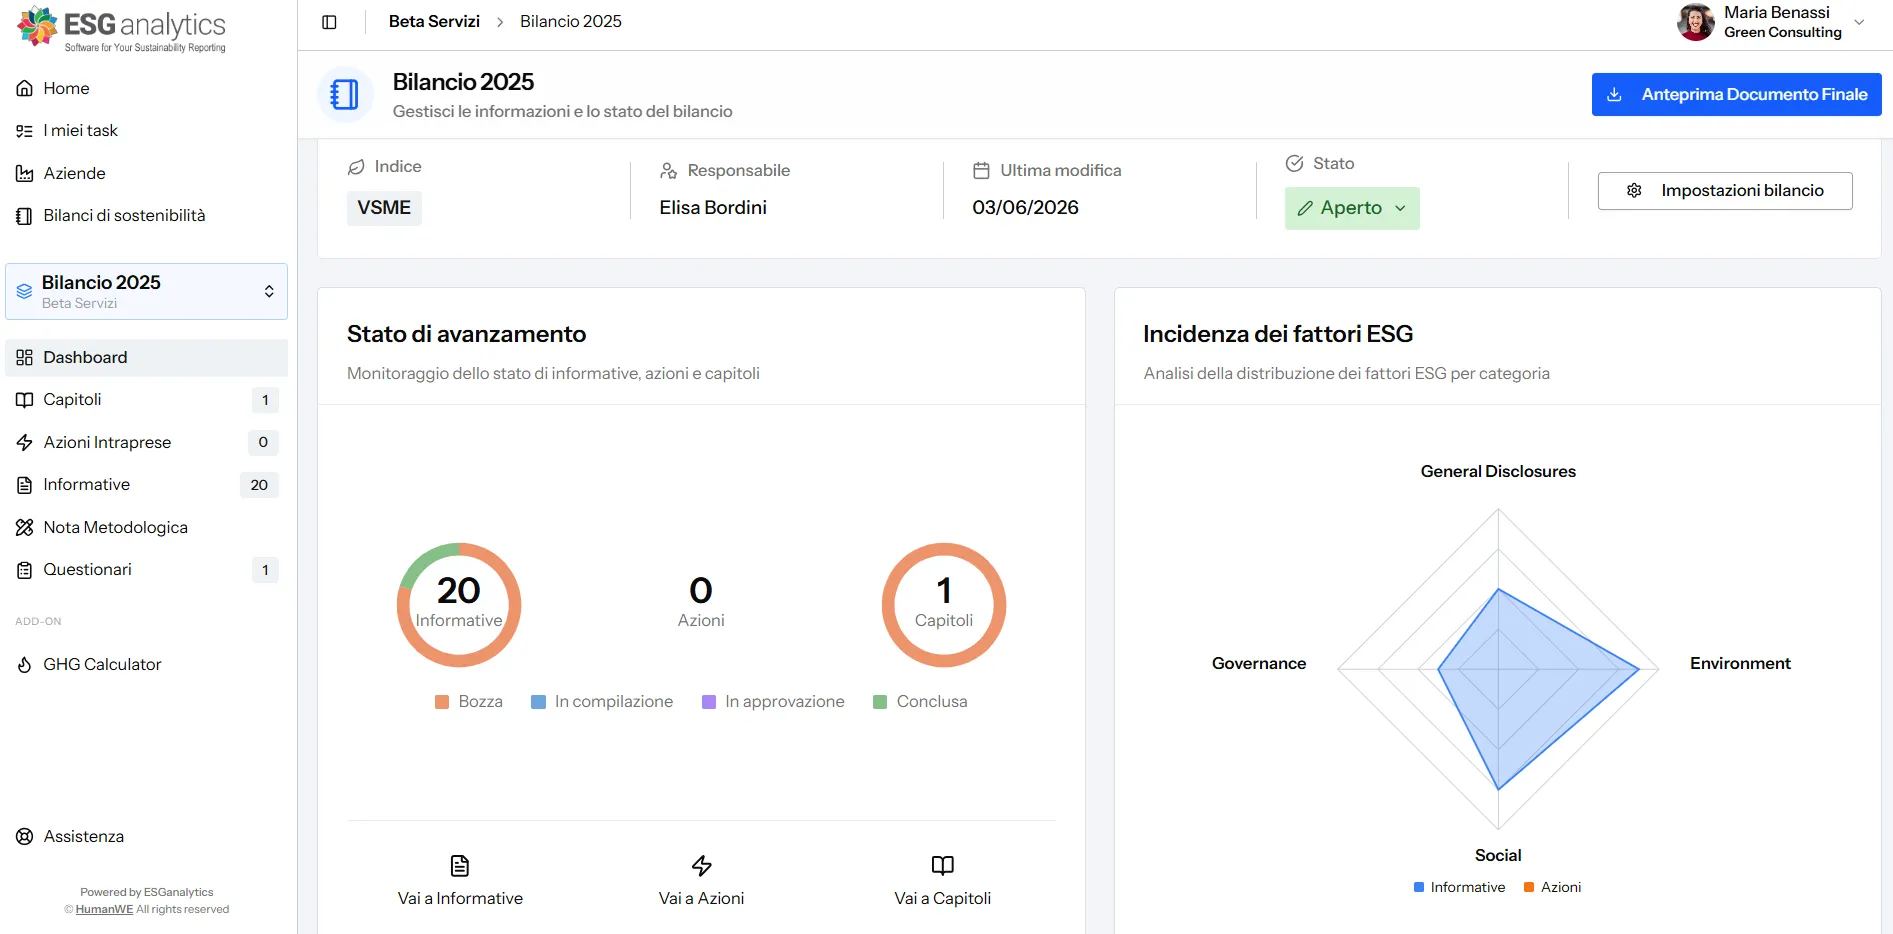
Task: Click the Nota Metodologica tools icon
Action: [x=25, y=527]
